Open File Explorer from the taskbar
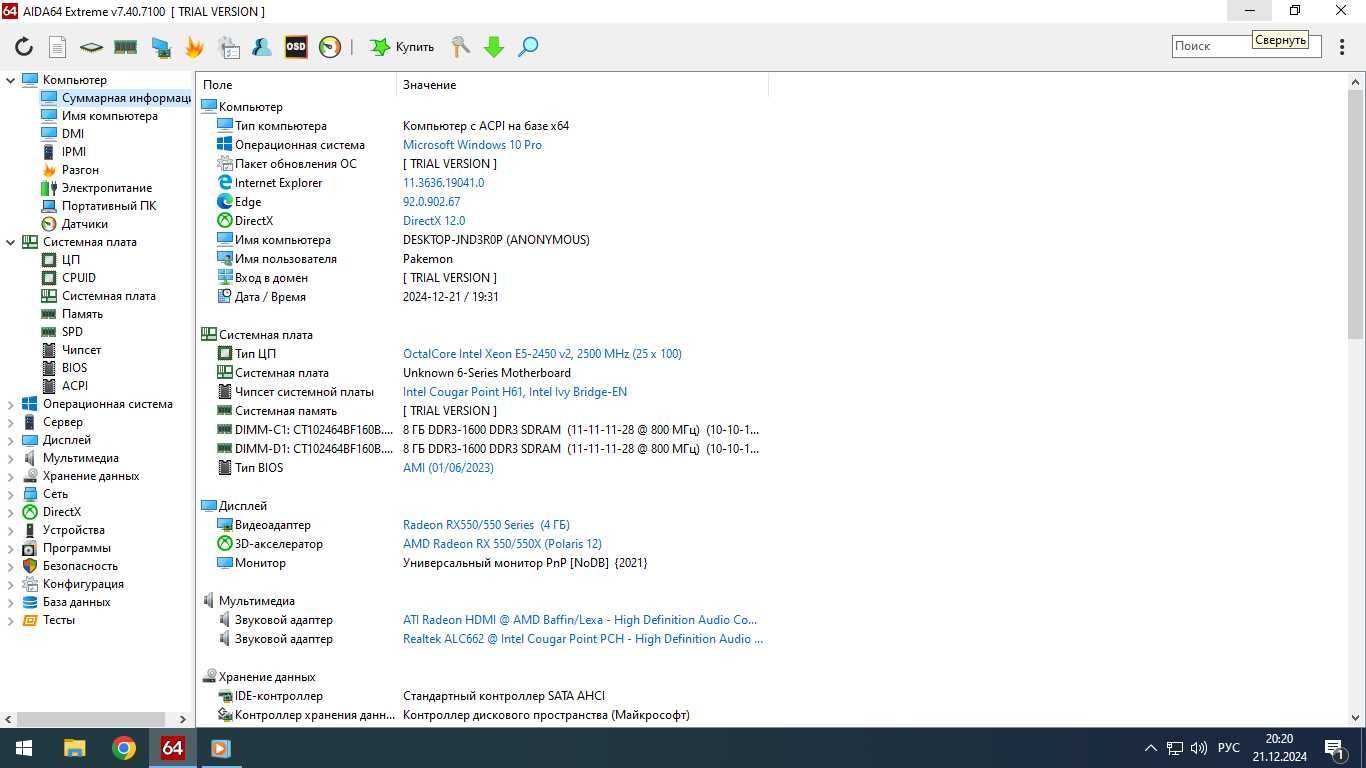The height and width of the screenshot is (768, 1366). click(75, 748)
